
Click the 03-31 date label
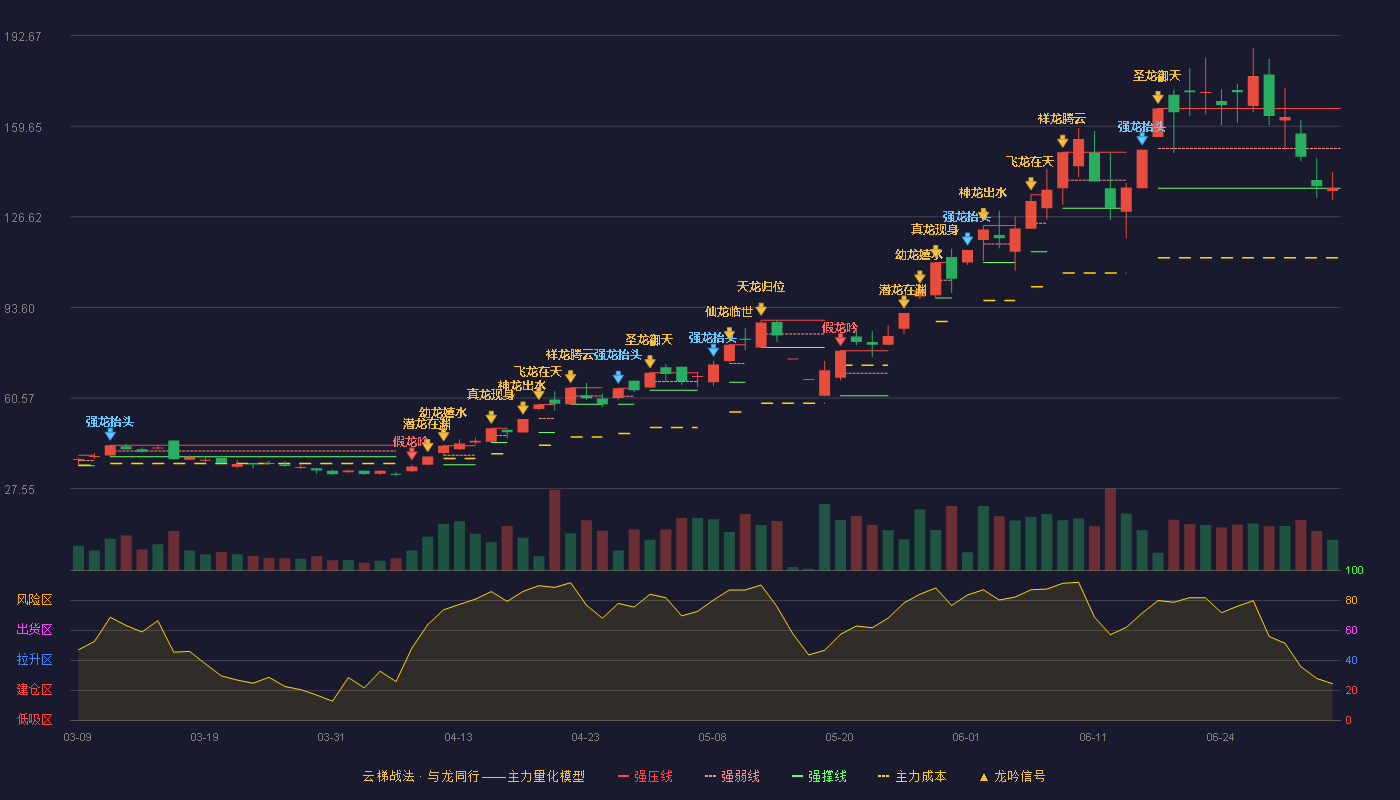(331, 737)
